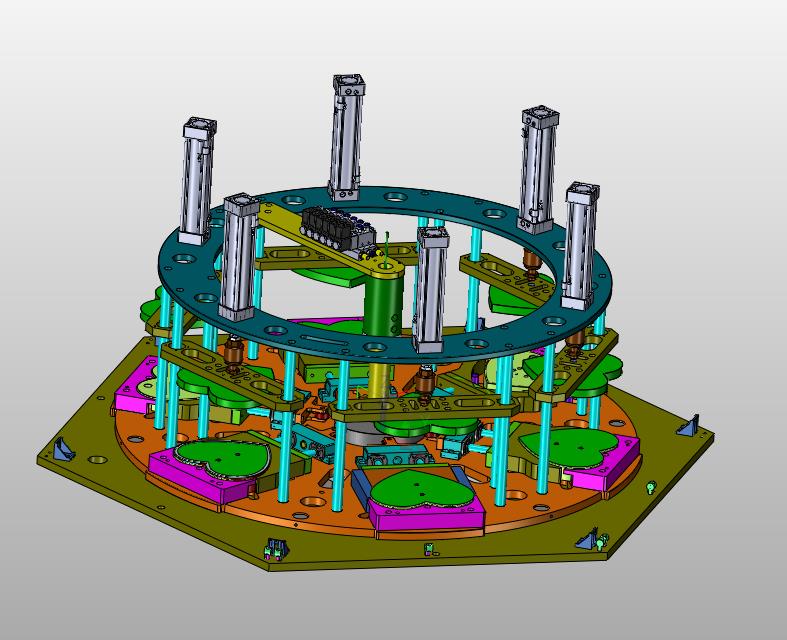Select the tallest rear-center pneumatic cylinder

click(x=346, y=137)
